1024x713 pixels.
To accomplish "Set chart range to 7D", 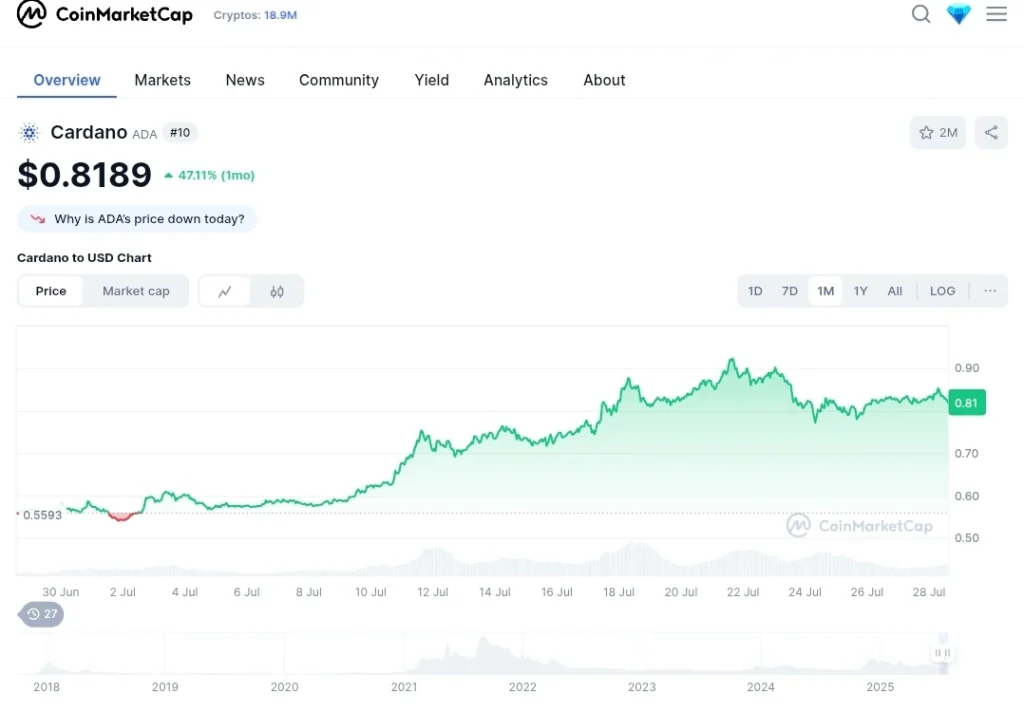I will coord(790,291).
